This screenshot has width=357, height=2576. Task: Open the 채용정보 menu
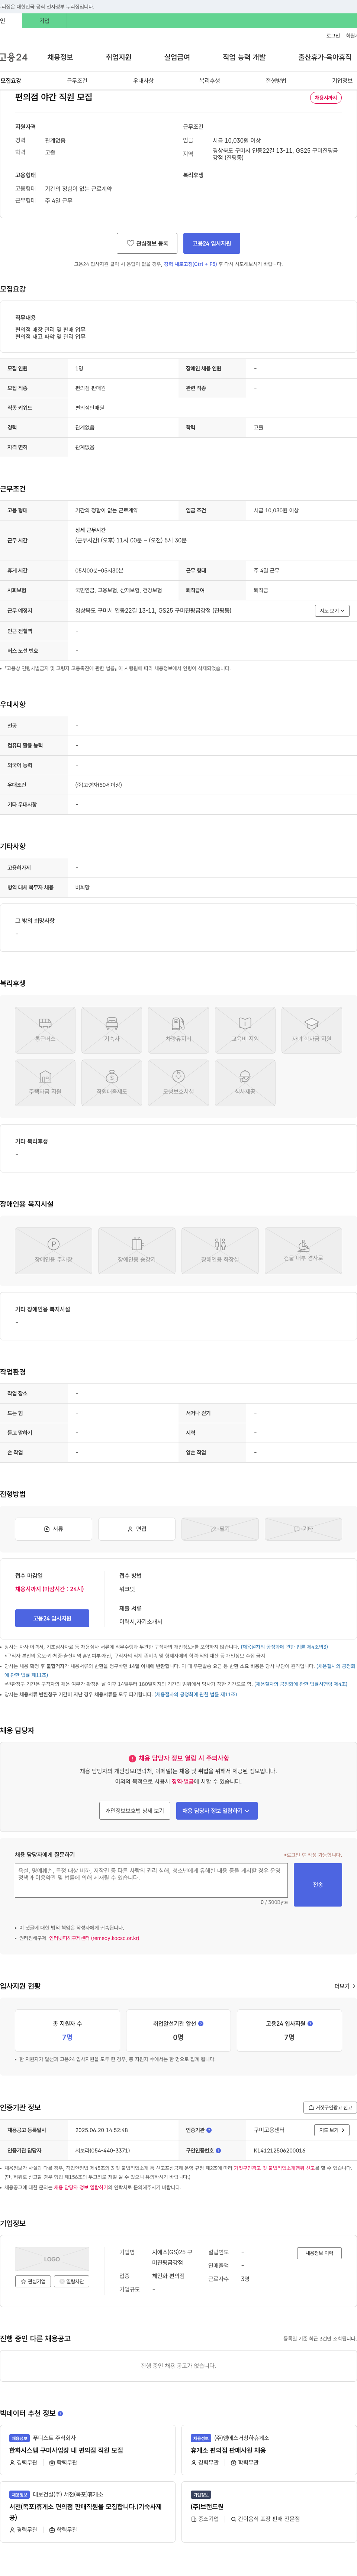pos(60,57)
